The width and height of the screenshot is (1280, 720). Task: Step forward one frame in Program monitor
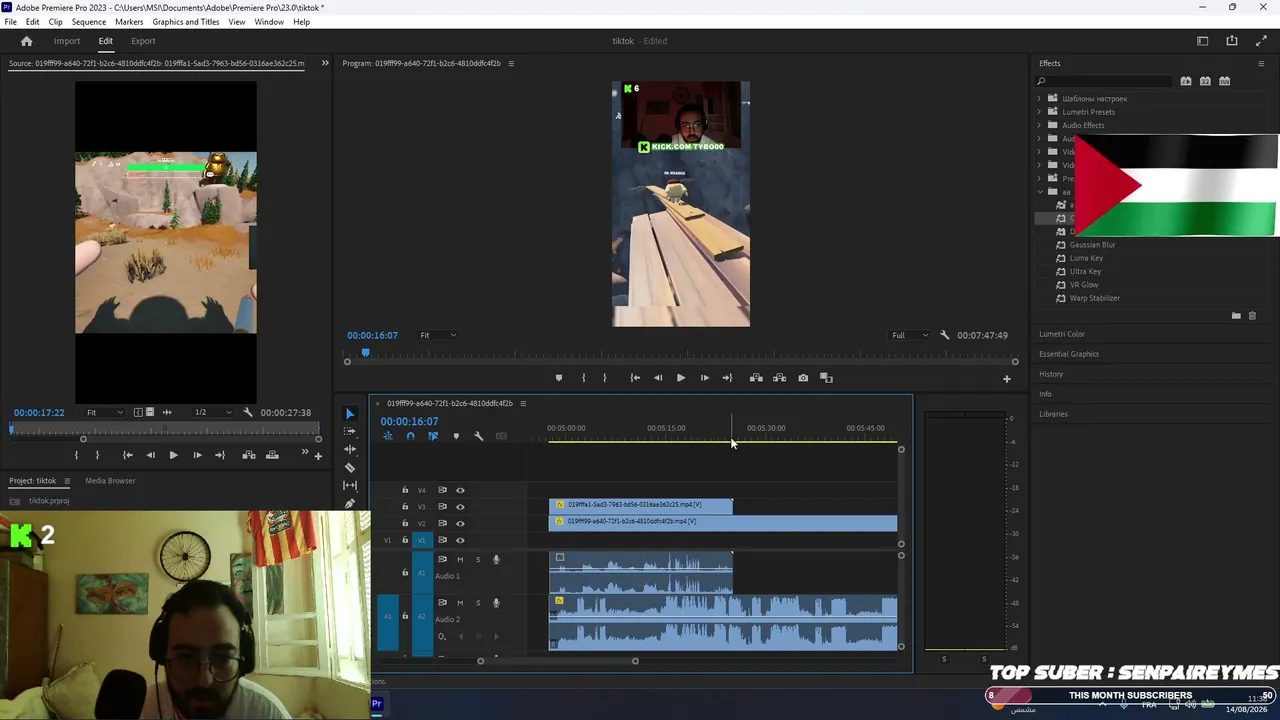(704, 378)
